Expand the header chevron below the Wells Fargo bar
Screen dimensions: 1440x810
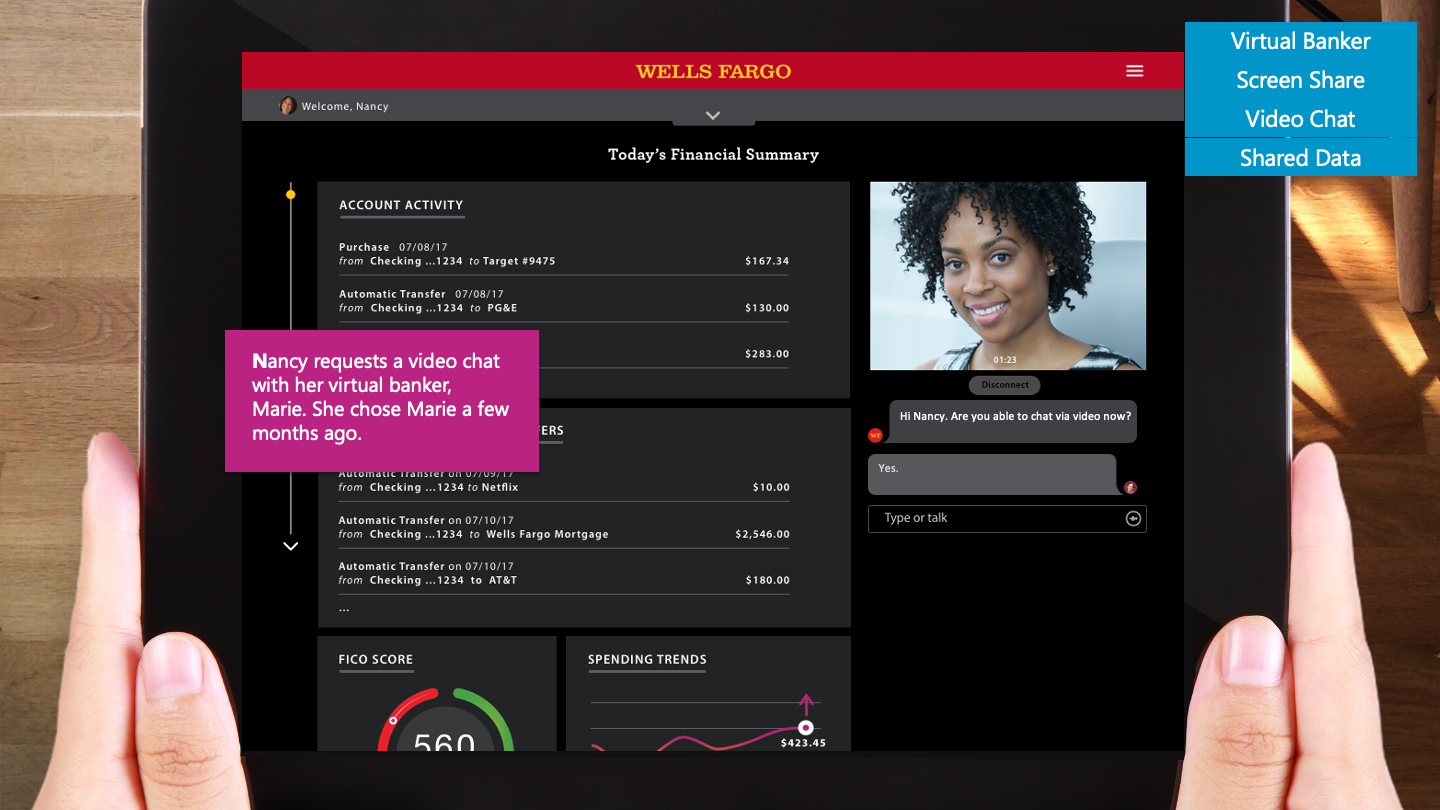[x=713, y=116]
